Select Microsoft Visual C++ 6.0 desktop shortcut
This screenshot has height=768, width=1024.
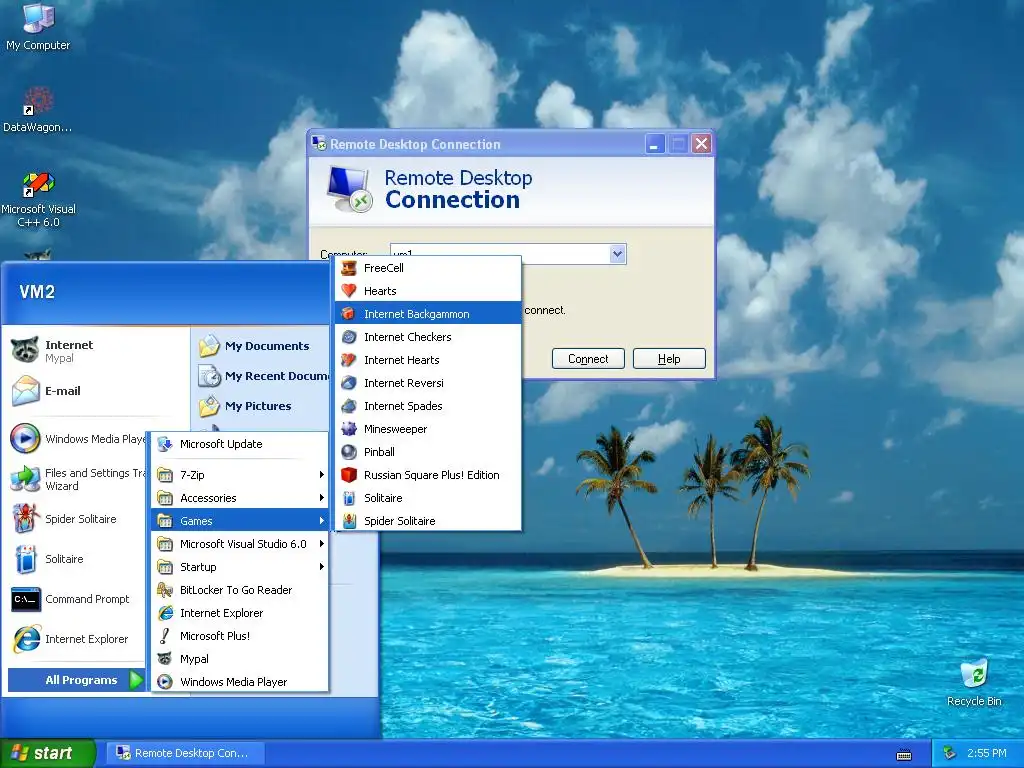38,199
